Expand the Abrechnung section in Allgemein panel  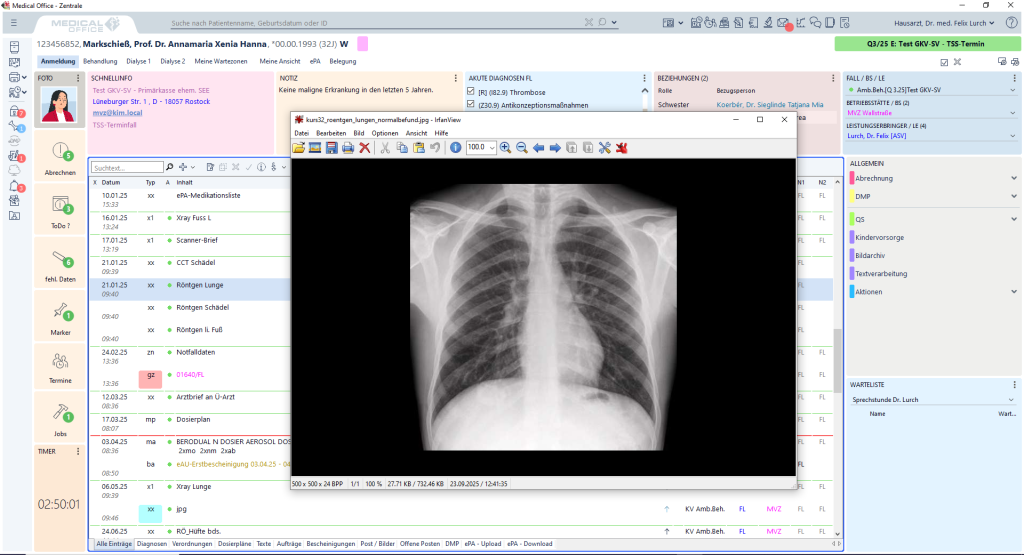(1015, 178)
